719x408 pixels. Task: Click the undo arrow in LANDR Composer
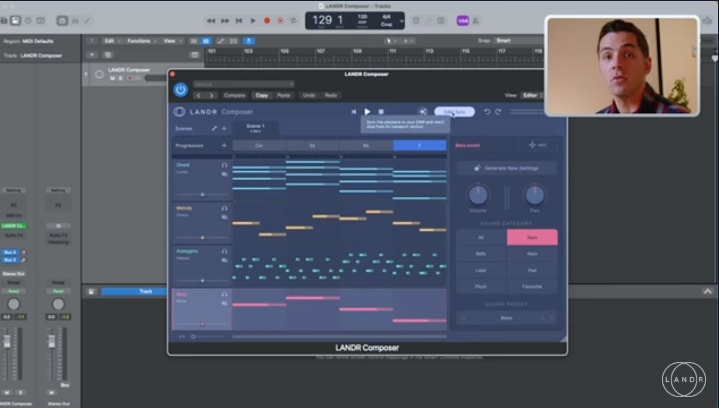pos(487,112)
